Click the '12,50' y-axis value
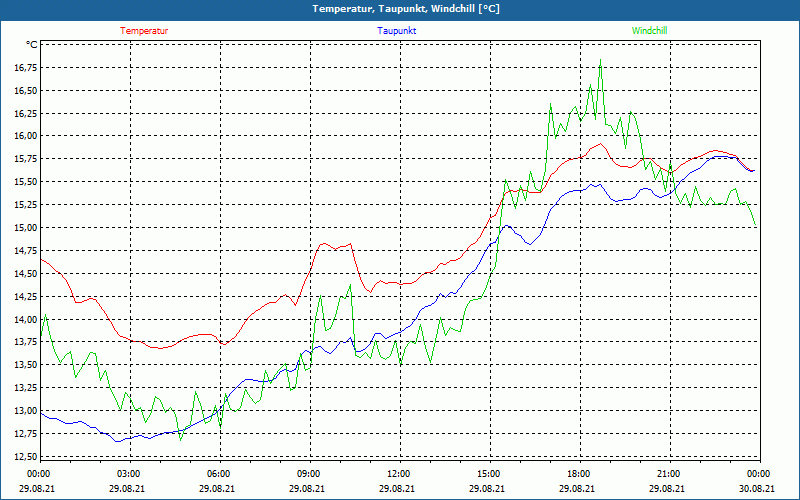The image size is (800, 500). [x=27, y=456]
